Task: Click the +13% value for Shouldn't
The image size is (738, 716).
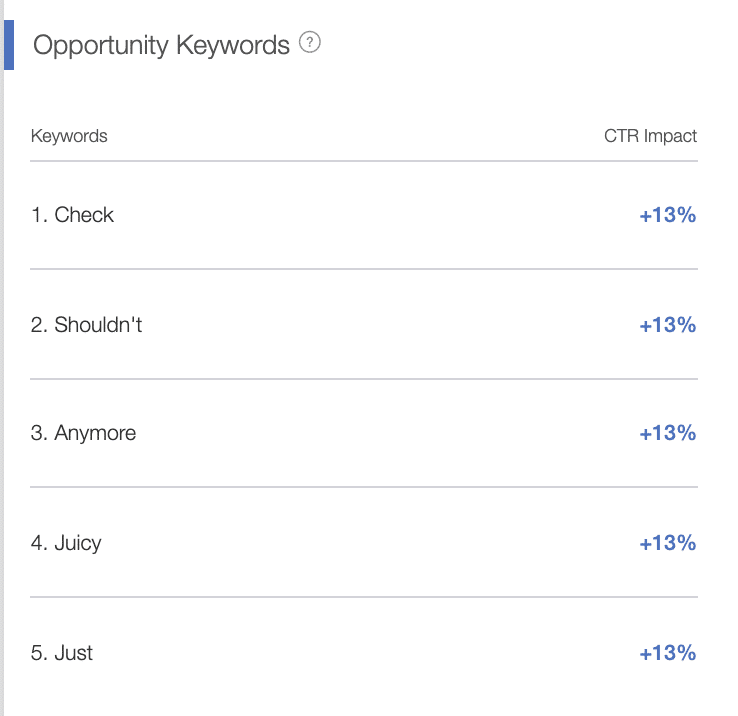Action: [667, 325]
